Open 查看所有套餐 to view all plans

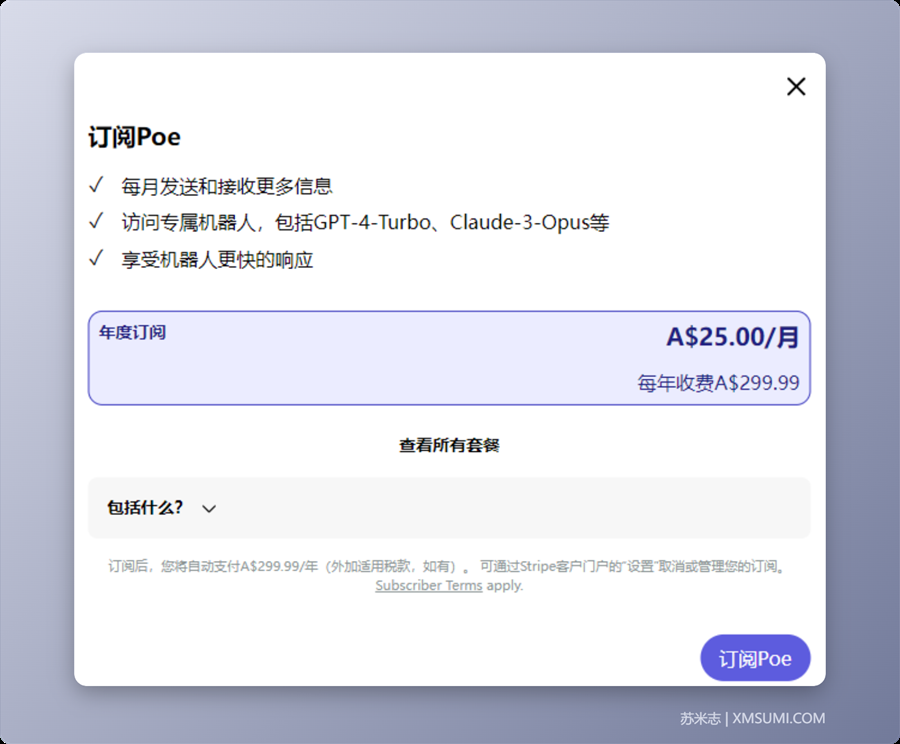pos(450,445)
